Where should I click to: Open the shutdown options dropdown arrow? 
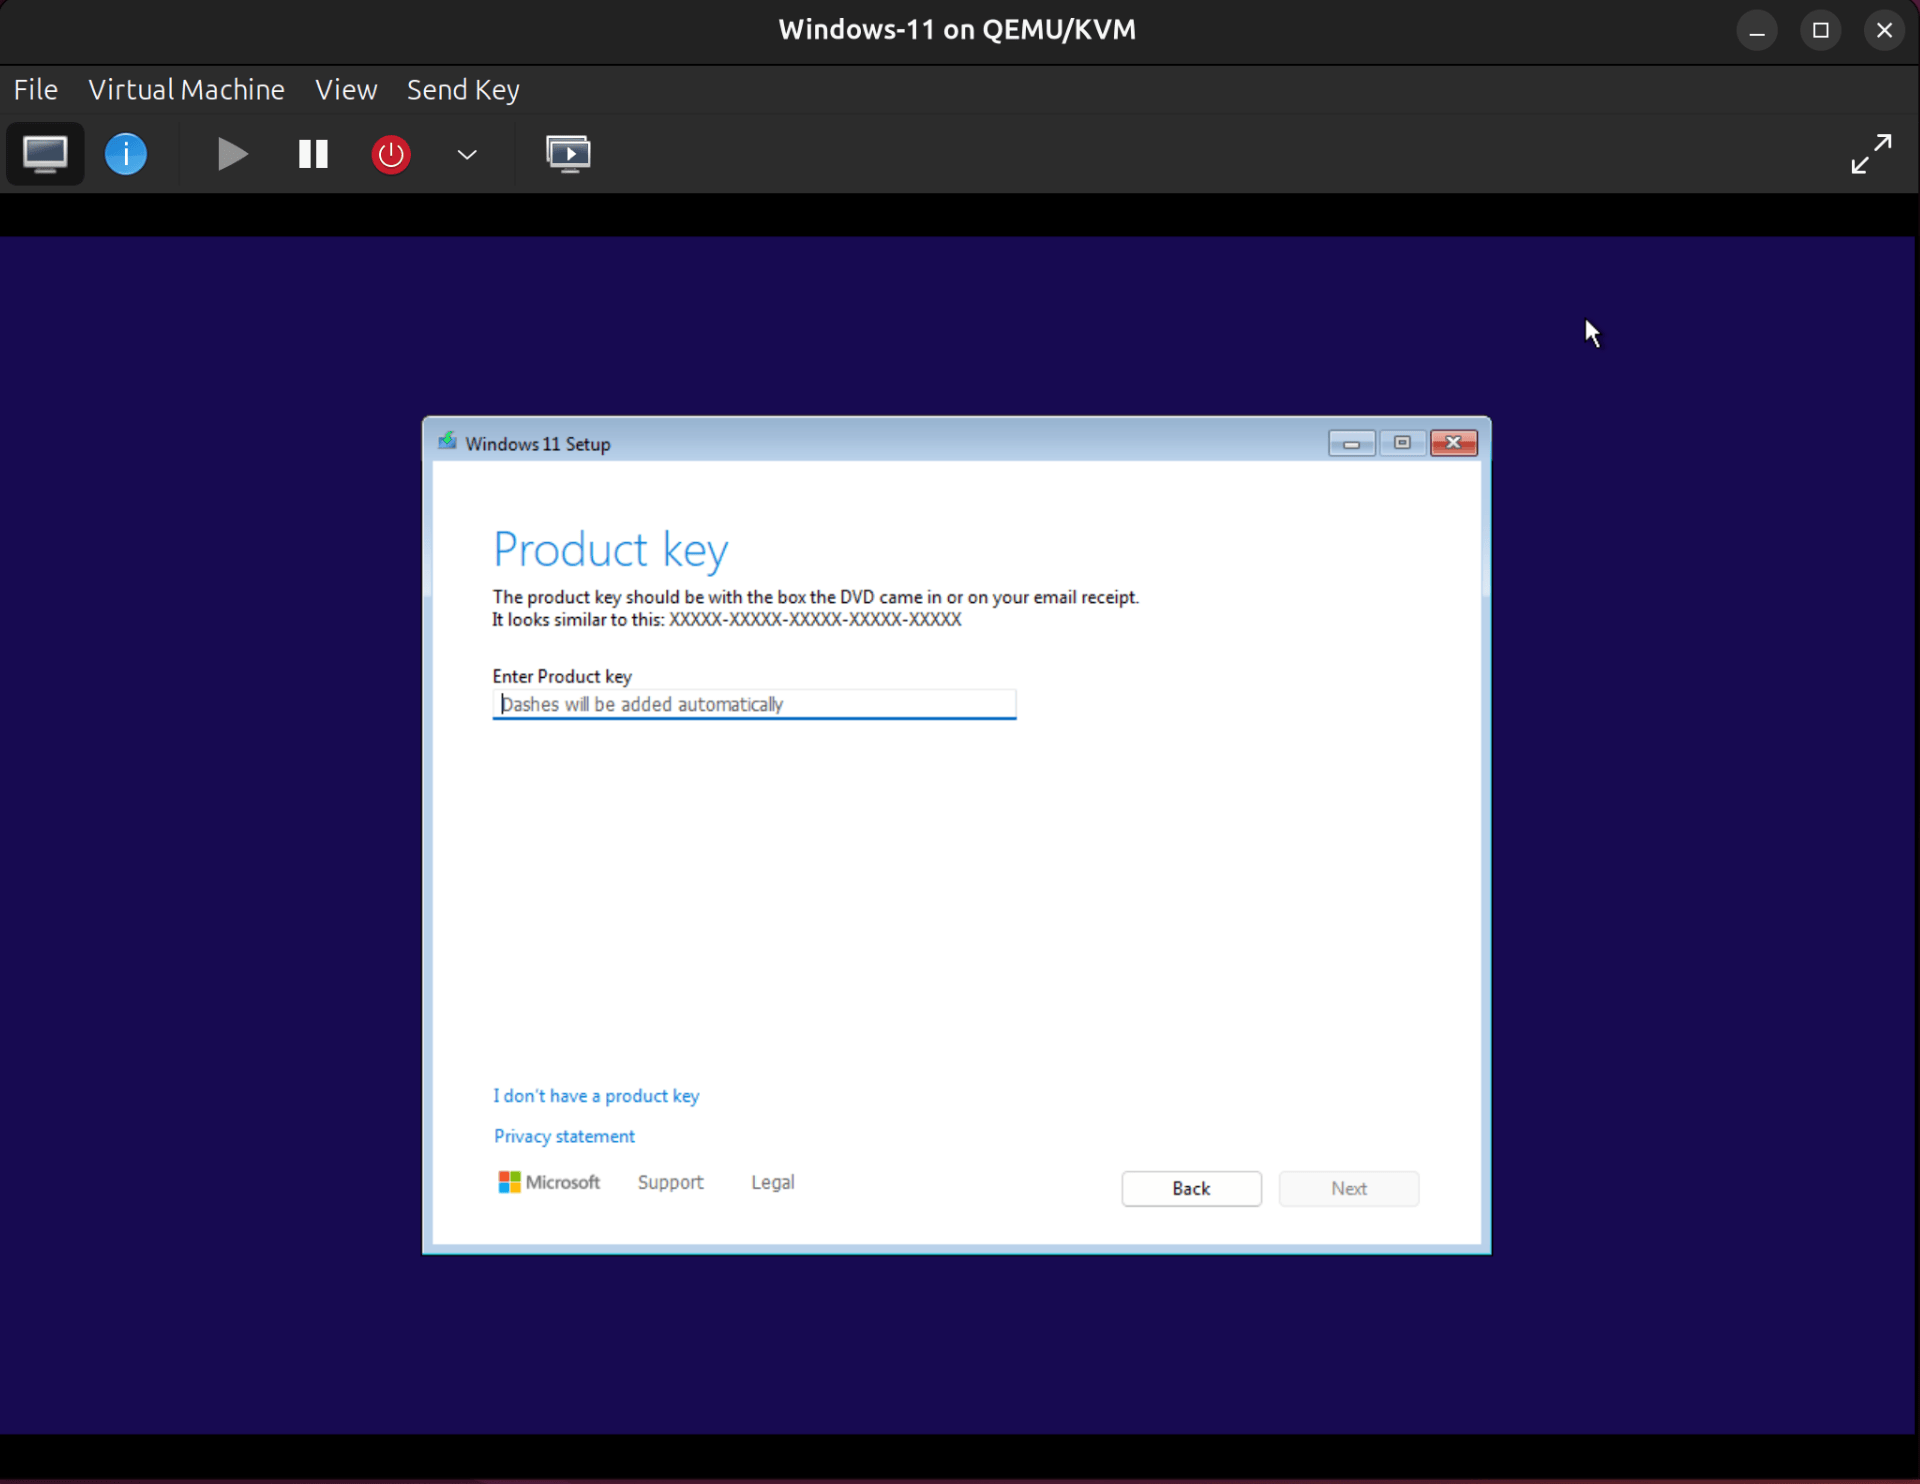(x=466, y=155)
